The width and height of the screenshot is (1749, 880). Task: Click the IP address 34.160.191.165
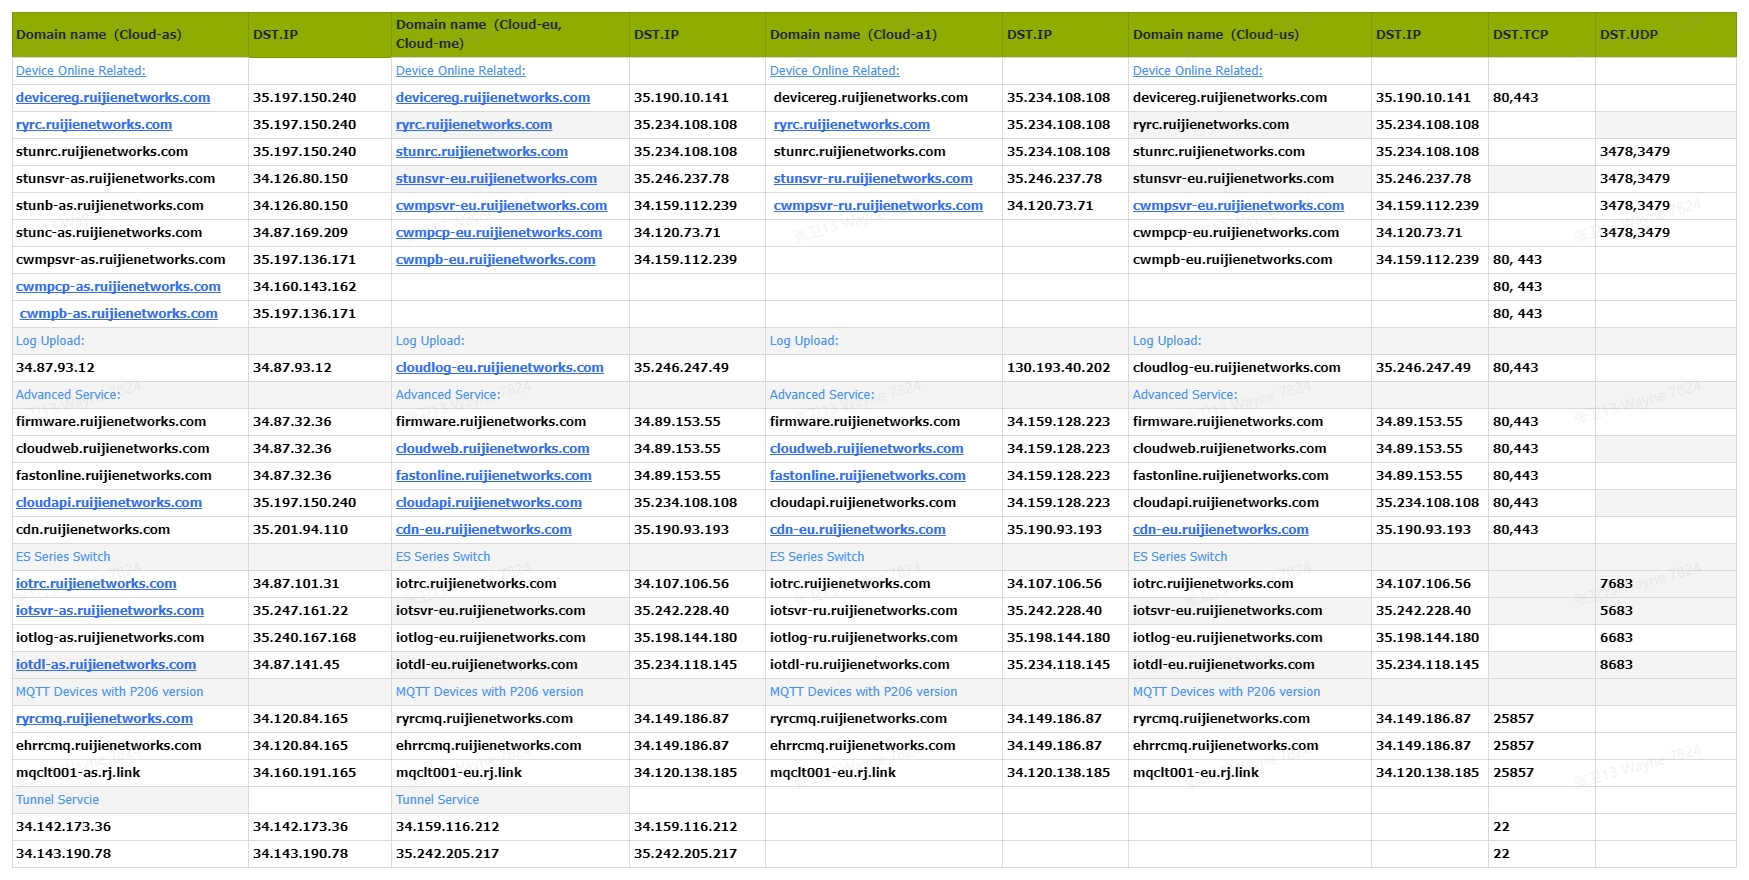point(305,773)
